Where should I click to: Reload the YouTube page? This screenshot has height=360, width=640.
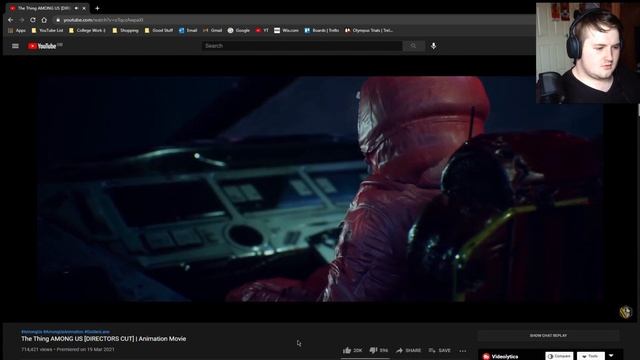[33, 20]
